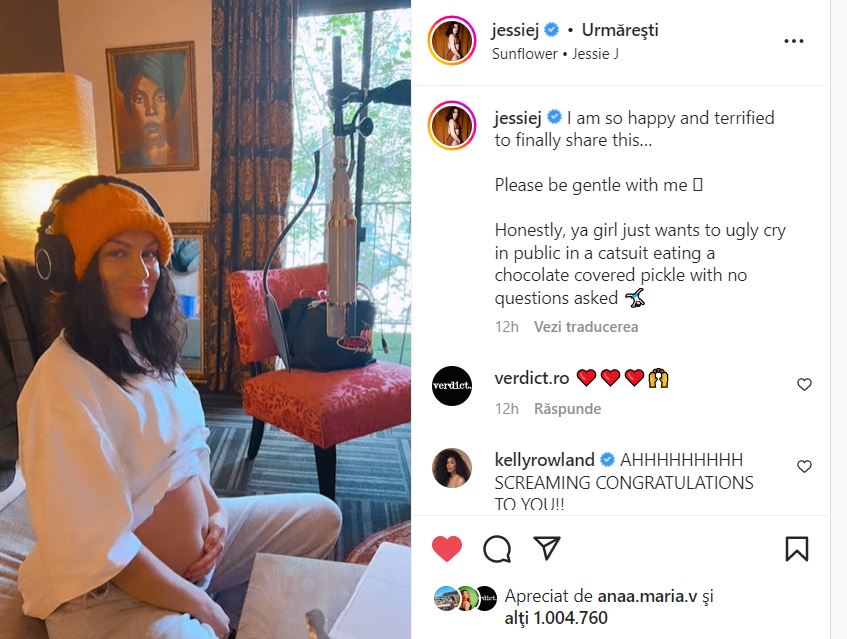This screenshot has width=847, height=639.
Task: Reply using Răspunde under verdict.ro
Action: coord(567,409)
